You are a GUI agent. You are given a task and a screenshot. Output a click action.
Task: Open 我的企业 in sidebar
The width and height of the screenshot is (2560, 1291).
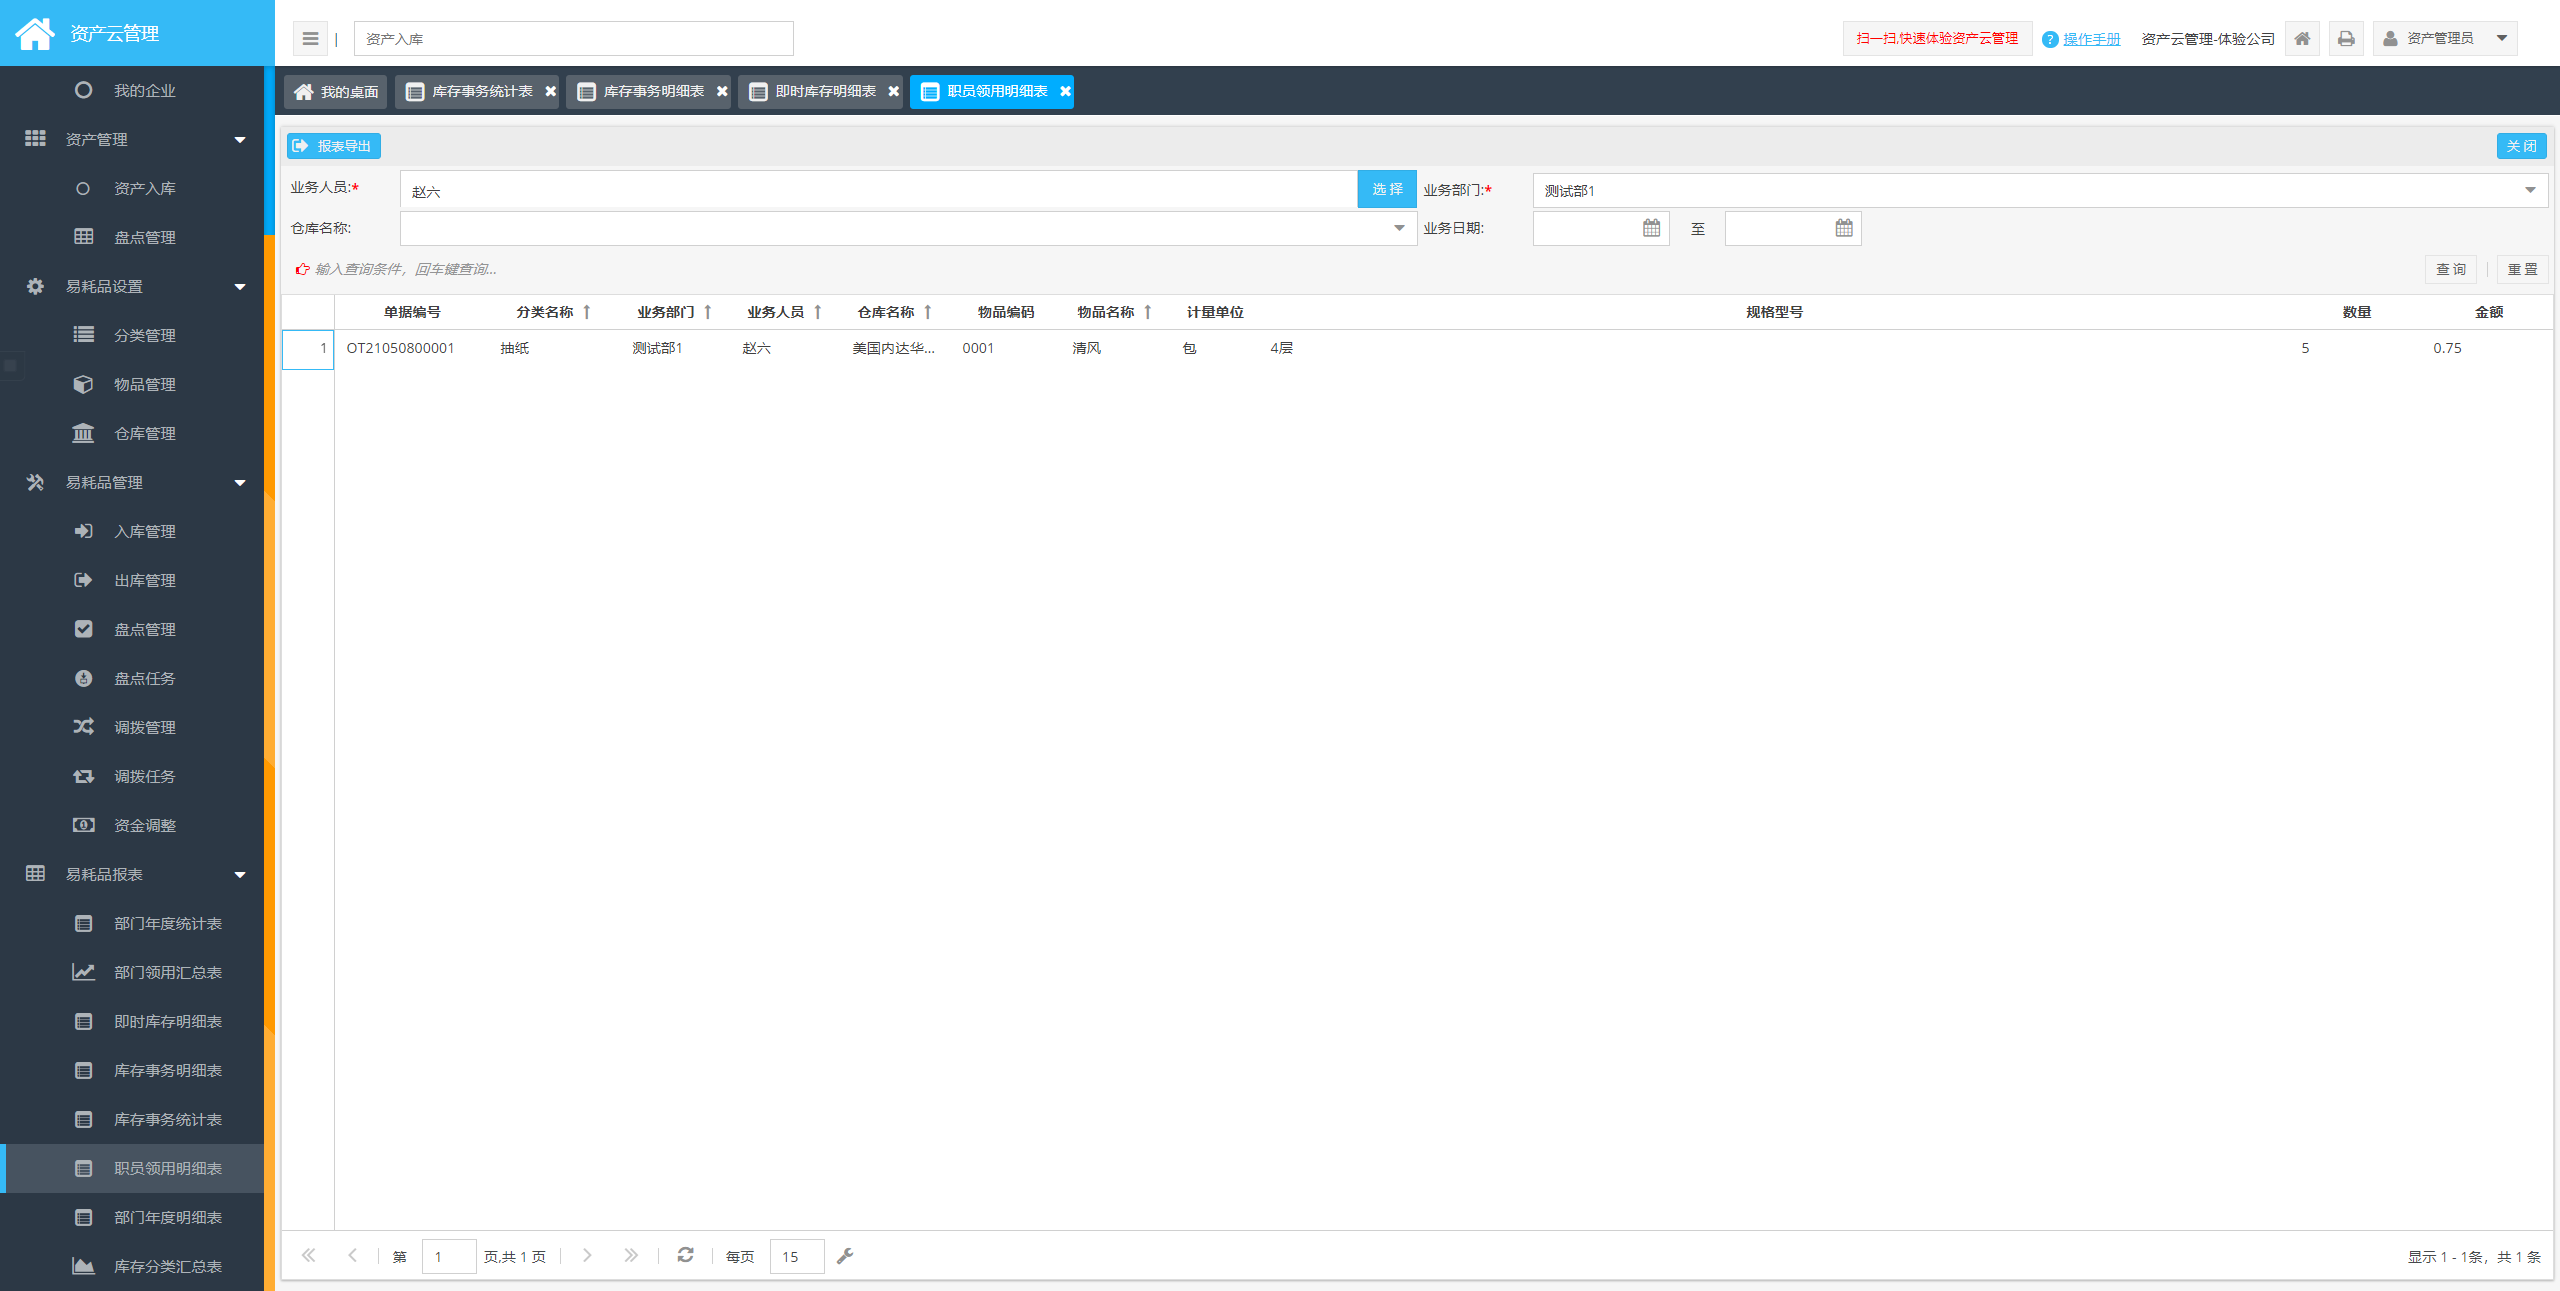click(x=132, y=90)
